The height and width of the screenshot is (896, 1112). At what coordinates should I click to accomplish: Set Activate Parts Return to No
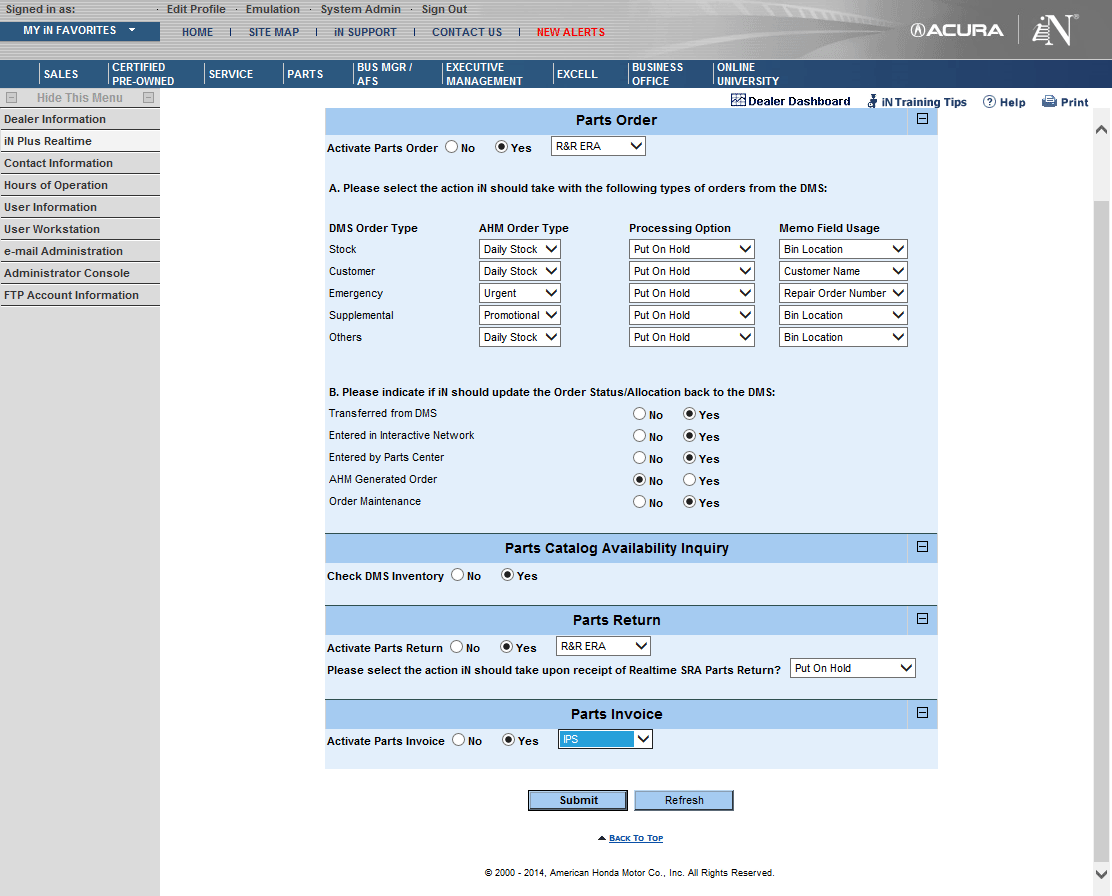(x=457, y=646)
